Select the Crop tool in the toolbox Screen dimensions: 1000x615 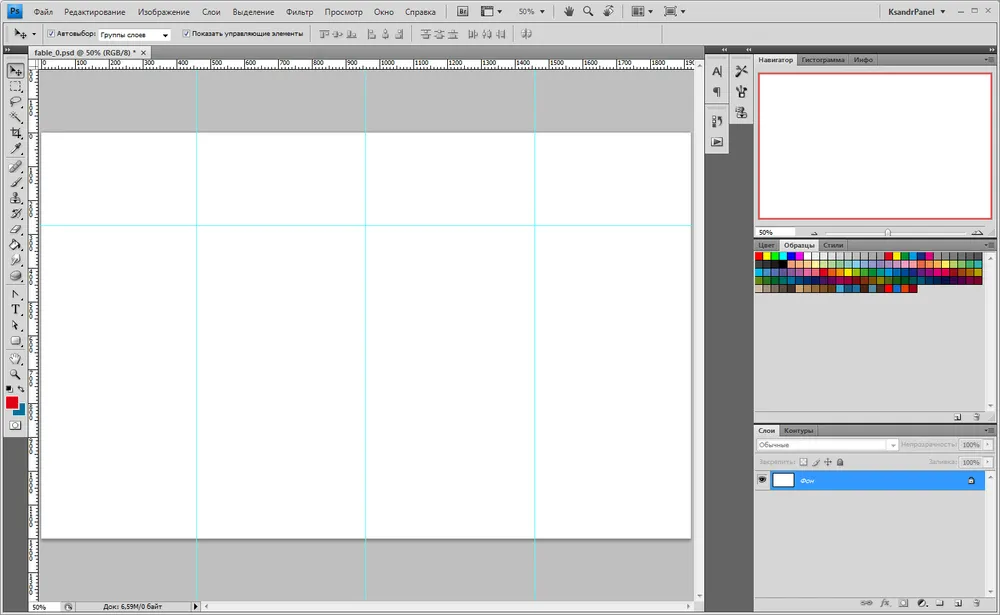16,132
